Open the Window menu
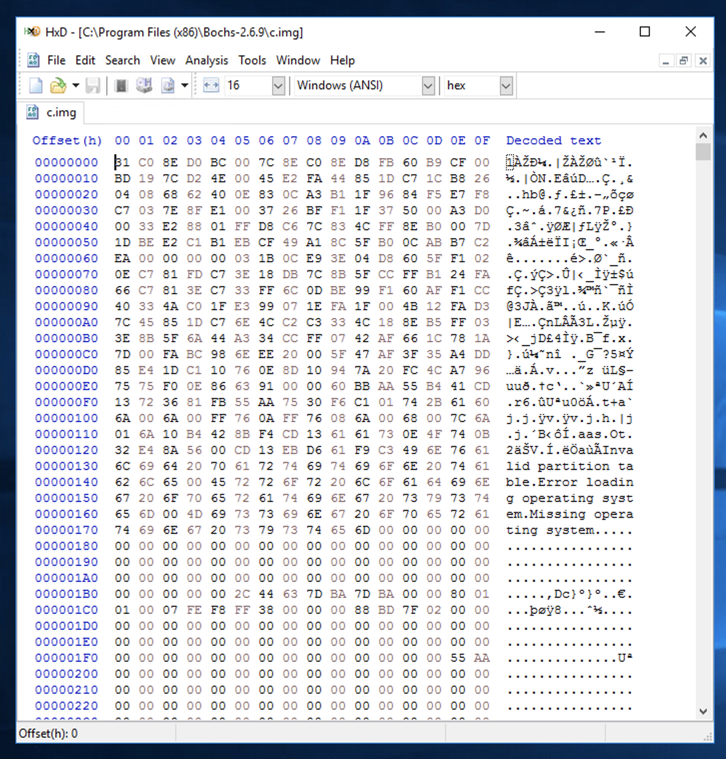The image size is (726, 759). click(x=298, y=61)
